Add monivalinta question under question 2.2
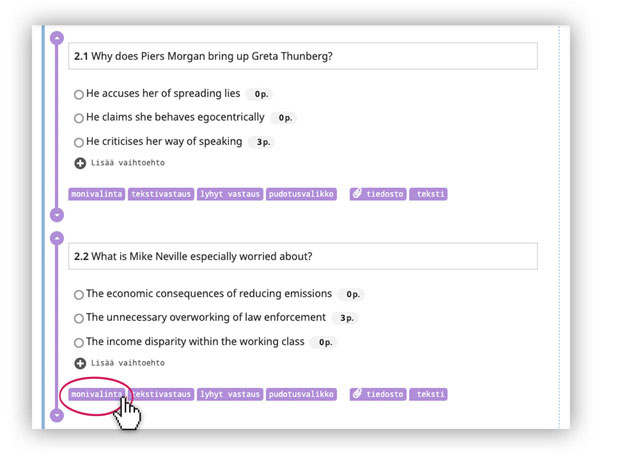The height and width of the screenshot is (465, 617). tap(96, 394)
